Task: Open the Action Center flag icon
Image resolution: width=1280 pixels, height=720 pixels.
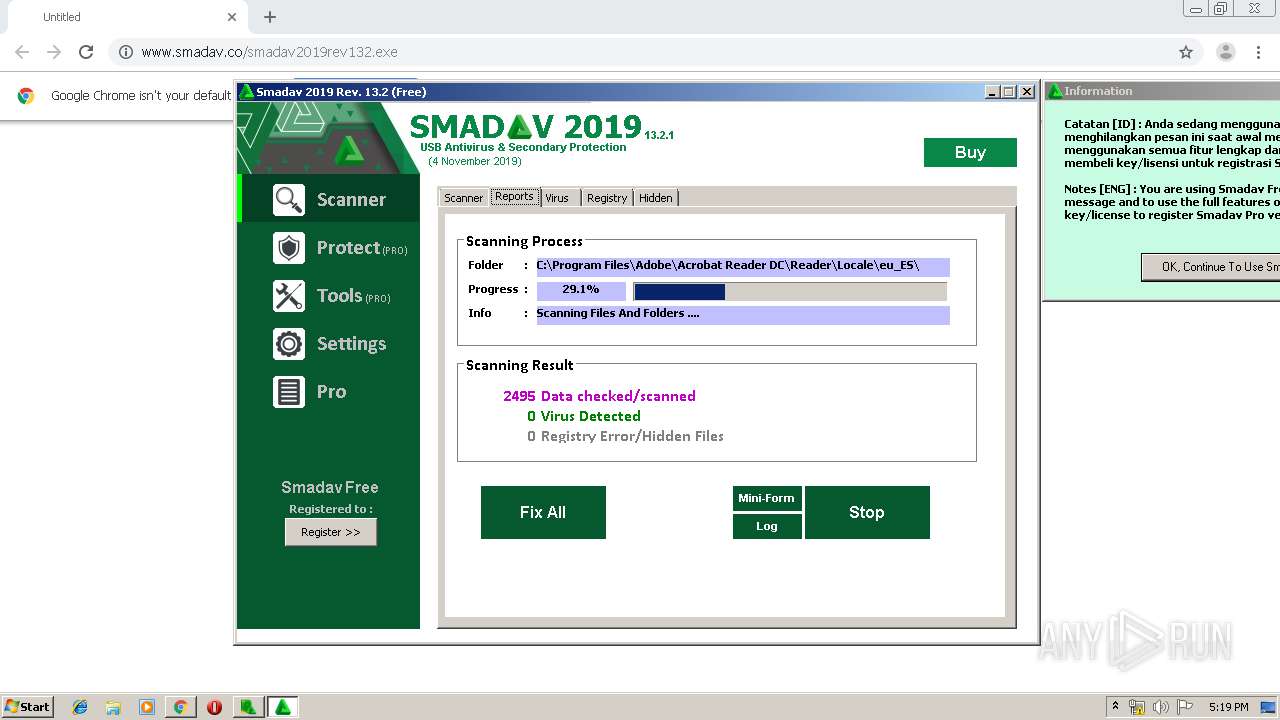Action: (x=1185, y=707)
